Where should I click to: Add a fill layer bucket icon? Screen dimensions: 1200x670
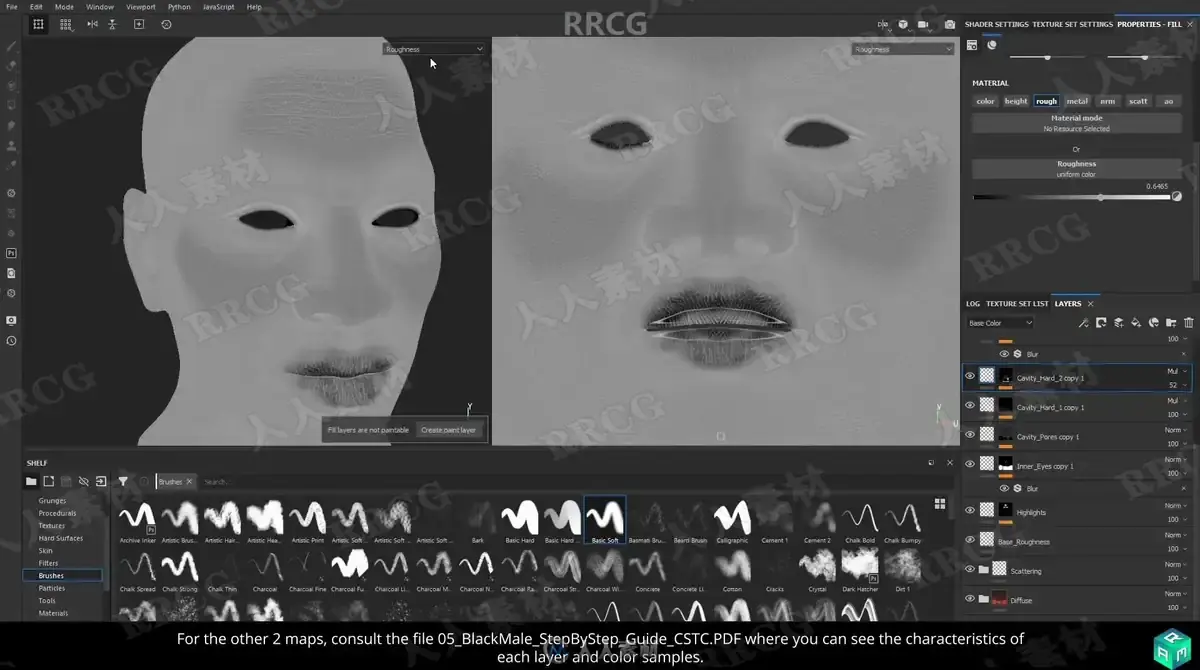(1136, 323)
